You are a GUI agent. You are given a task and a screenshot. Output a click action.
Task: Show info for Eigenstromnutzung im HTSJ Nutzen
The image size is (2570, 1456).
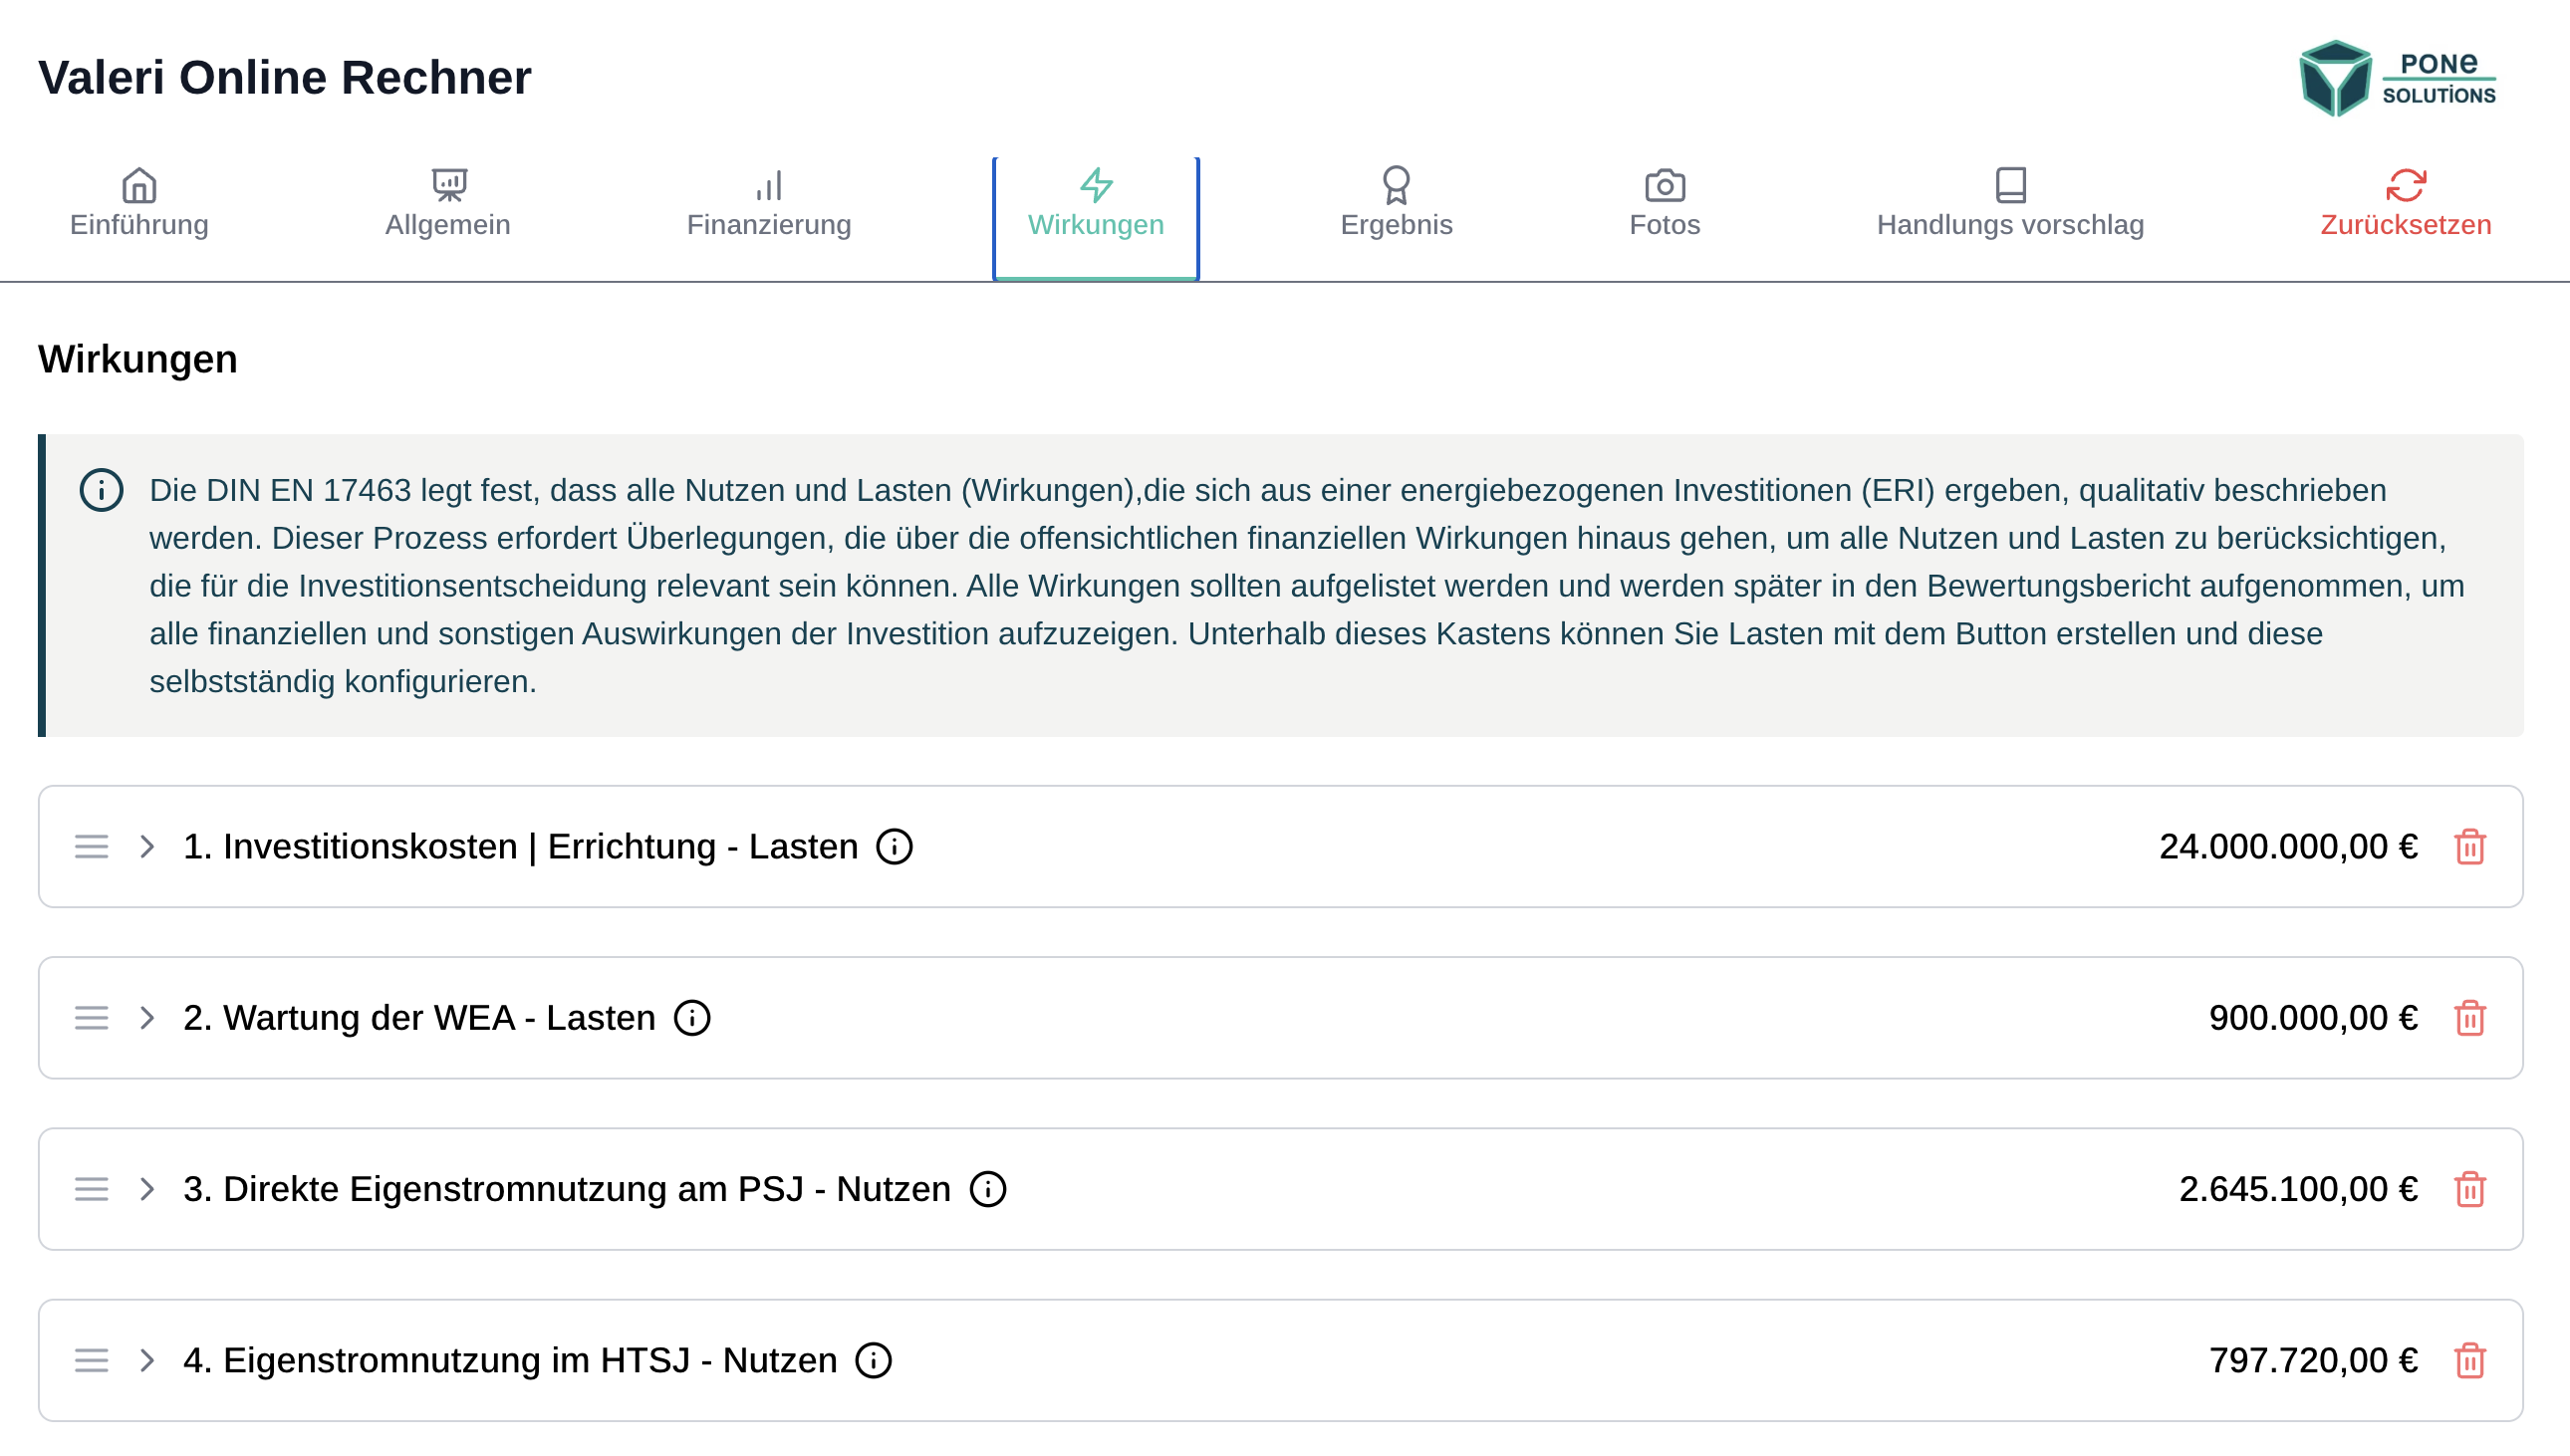pos(873,1359)
